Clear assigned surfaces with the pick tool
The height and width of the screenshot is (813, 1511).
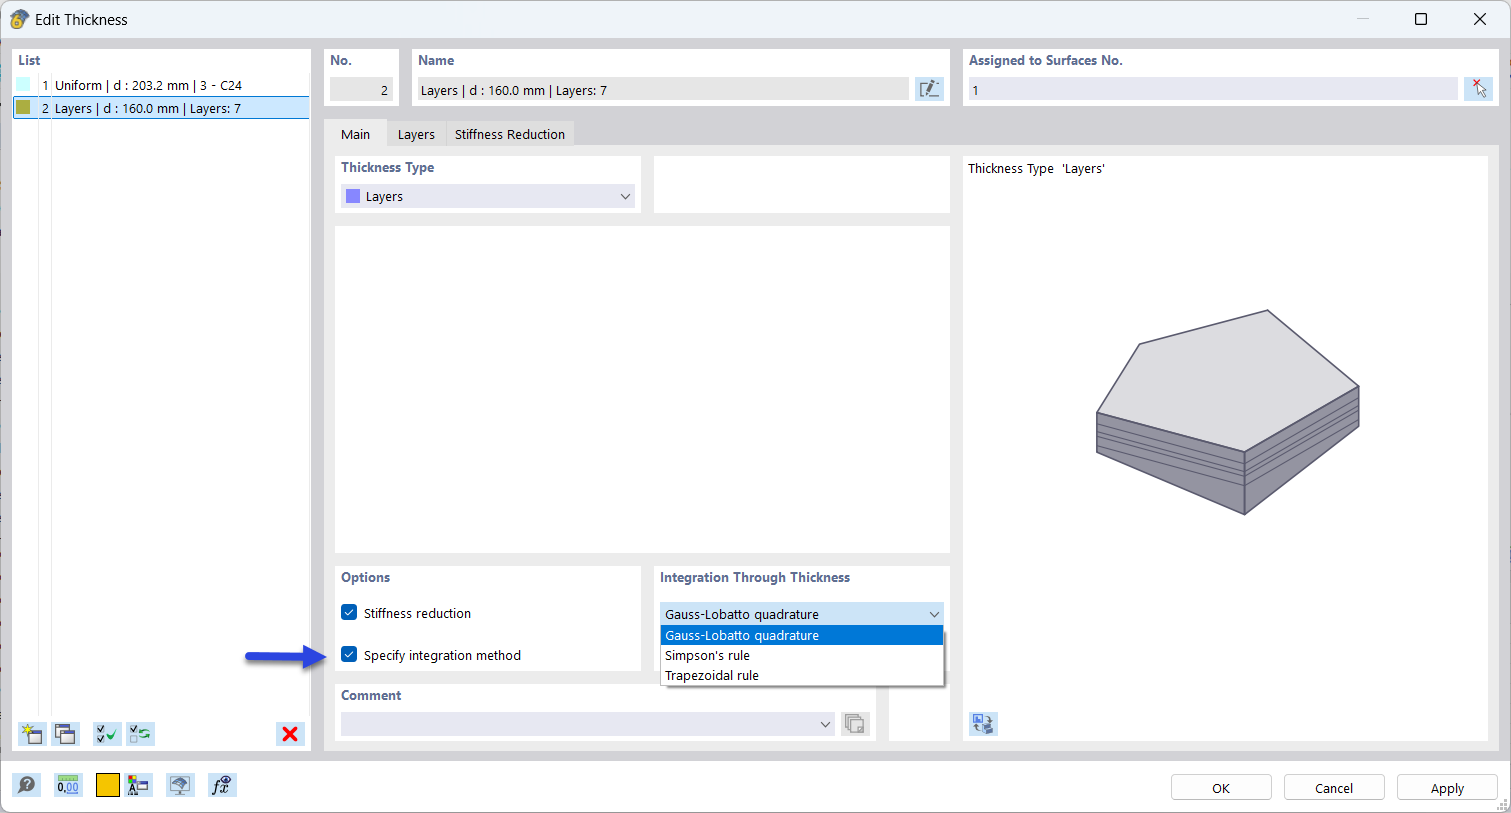point(1479,88)
